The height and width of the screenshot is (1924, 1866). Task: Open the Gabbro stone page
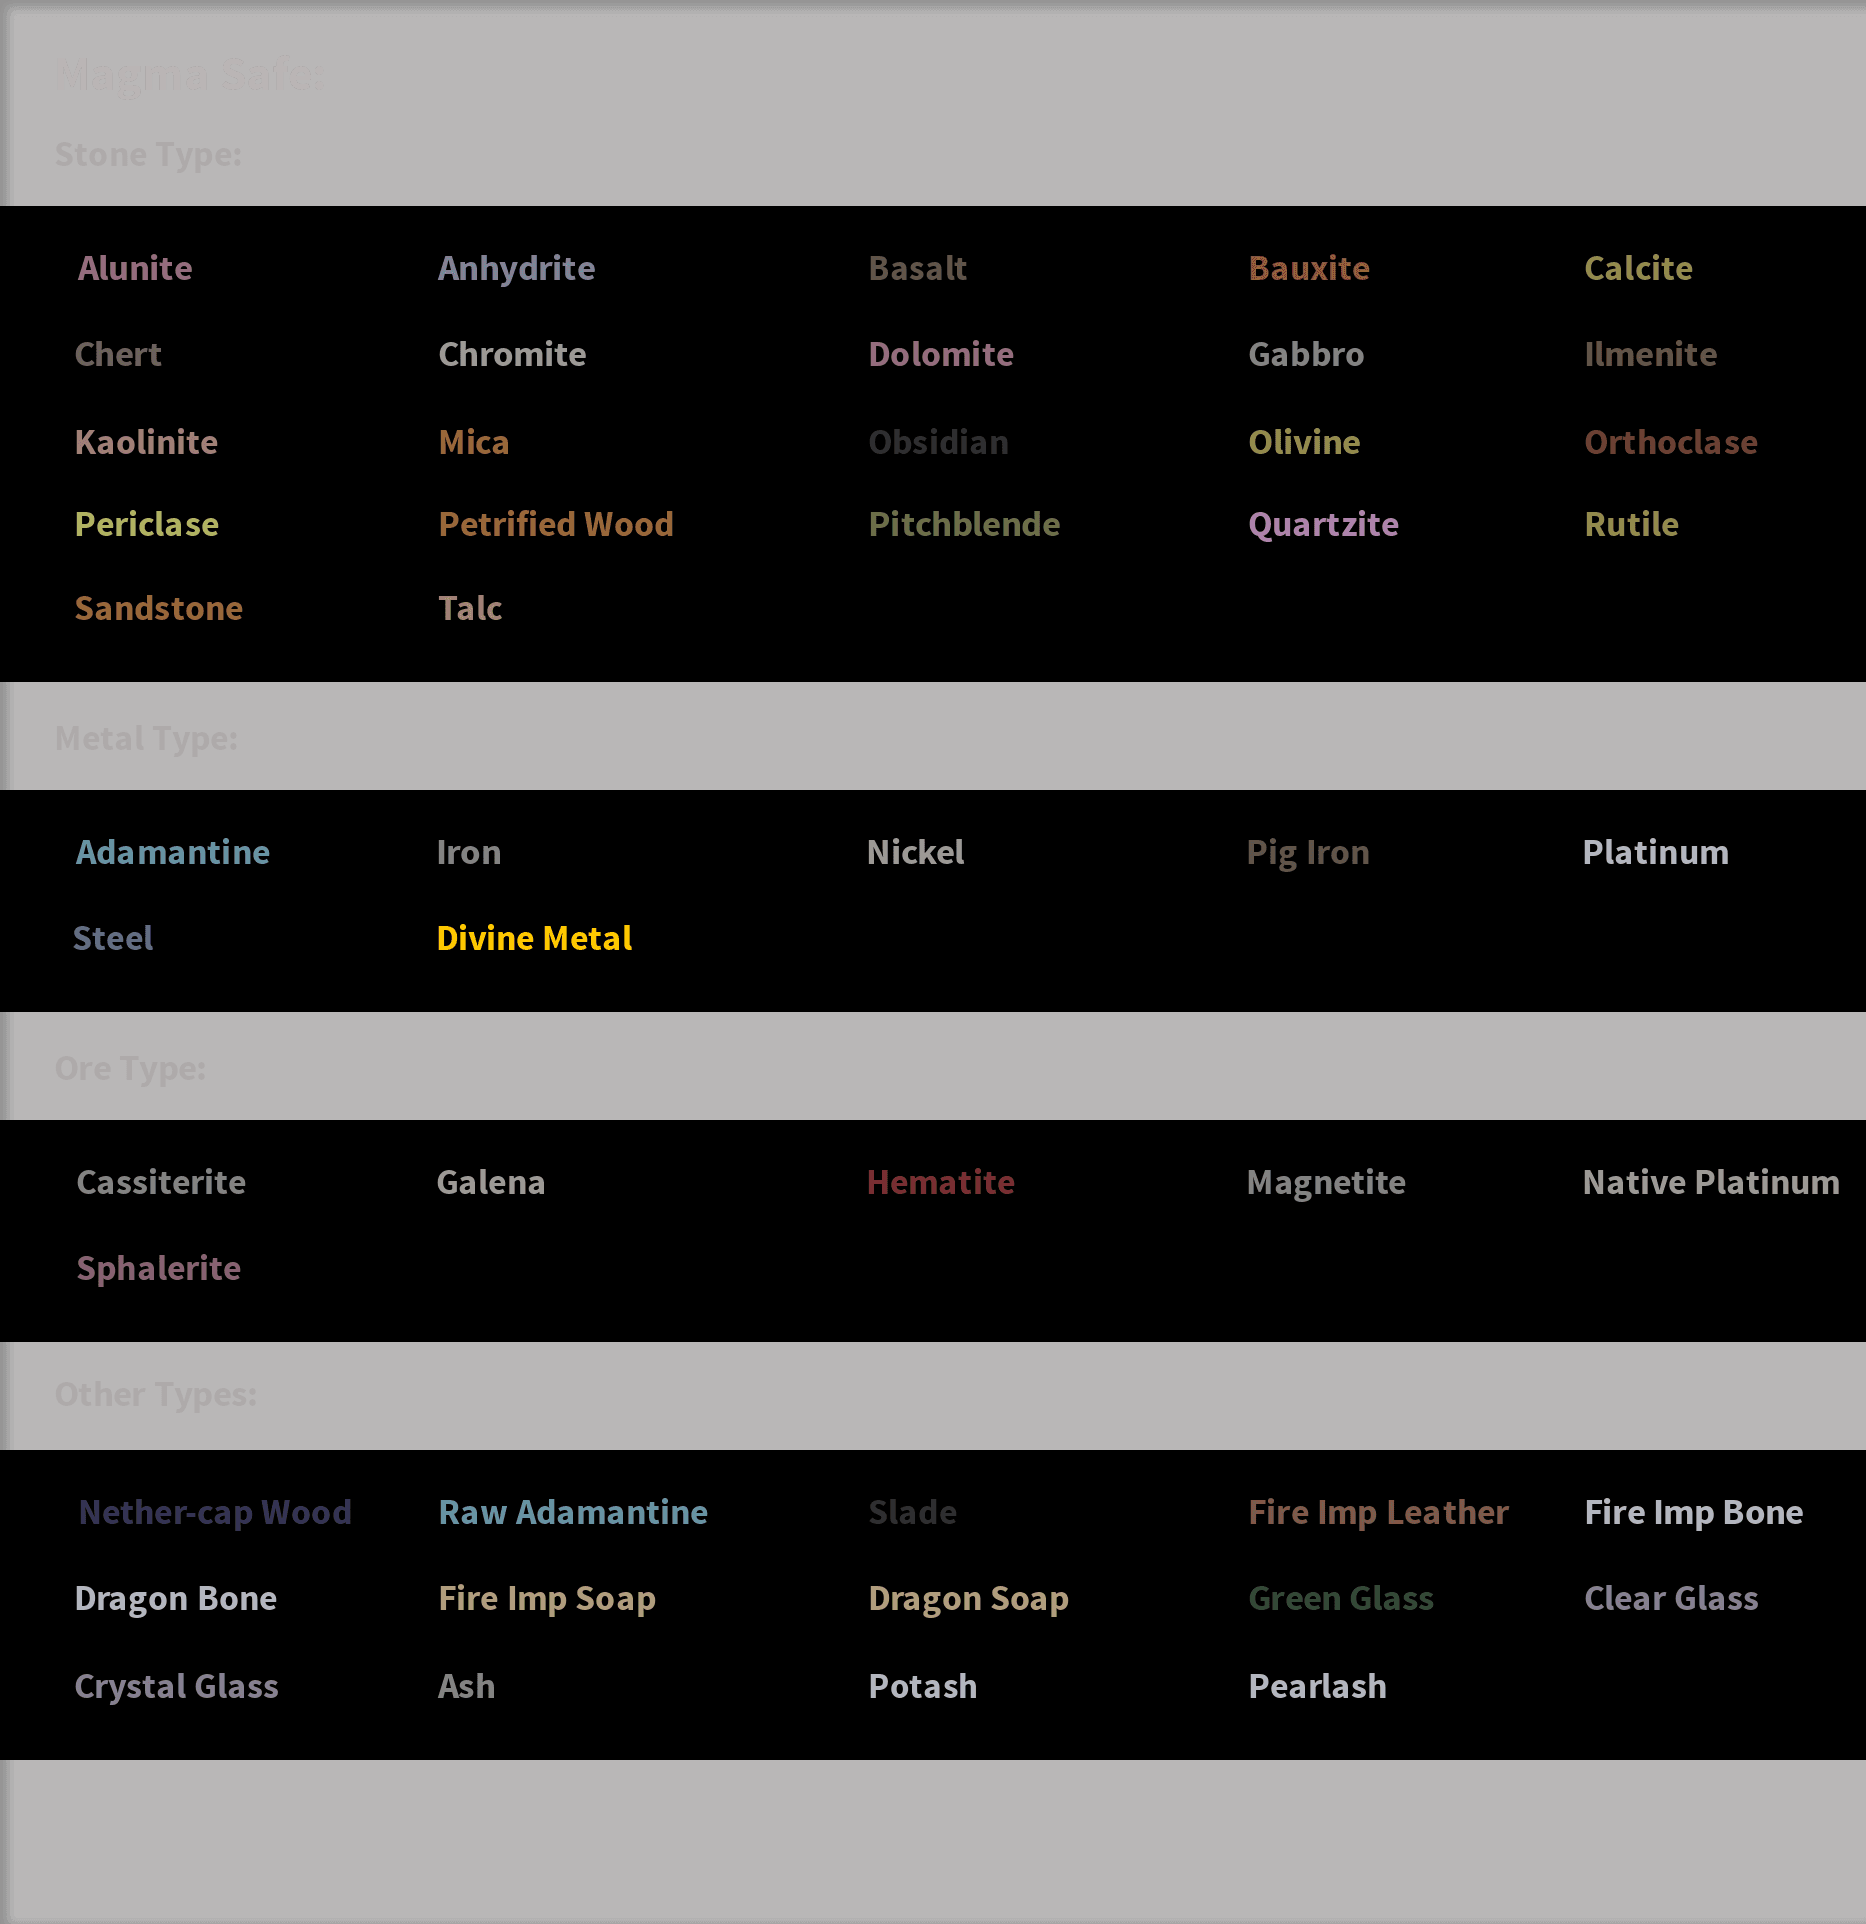[1306, 354]
